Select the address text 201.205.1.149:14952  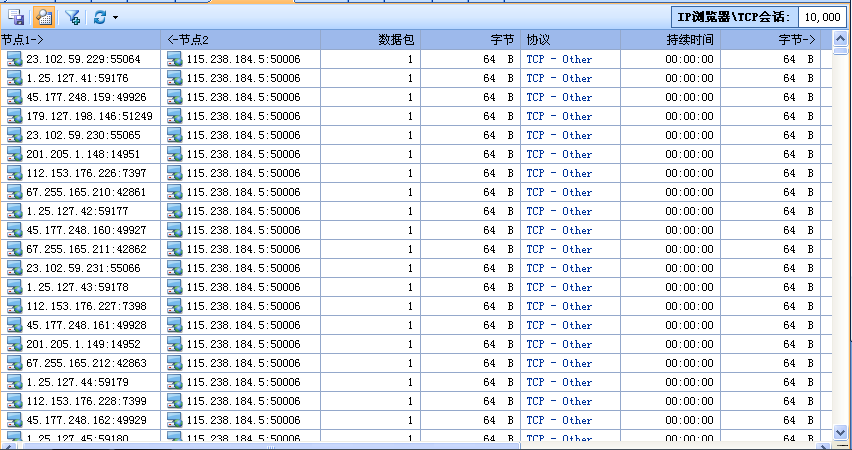coord(83,345)
